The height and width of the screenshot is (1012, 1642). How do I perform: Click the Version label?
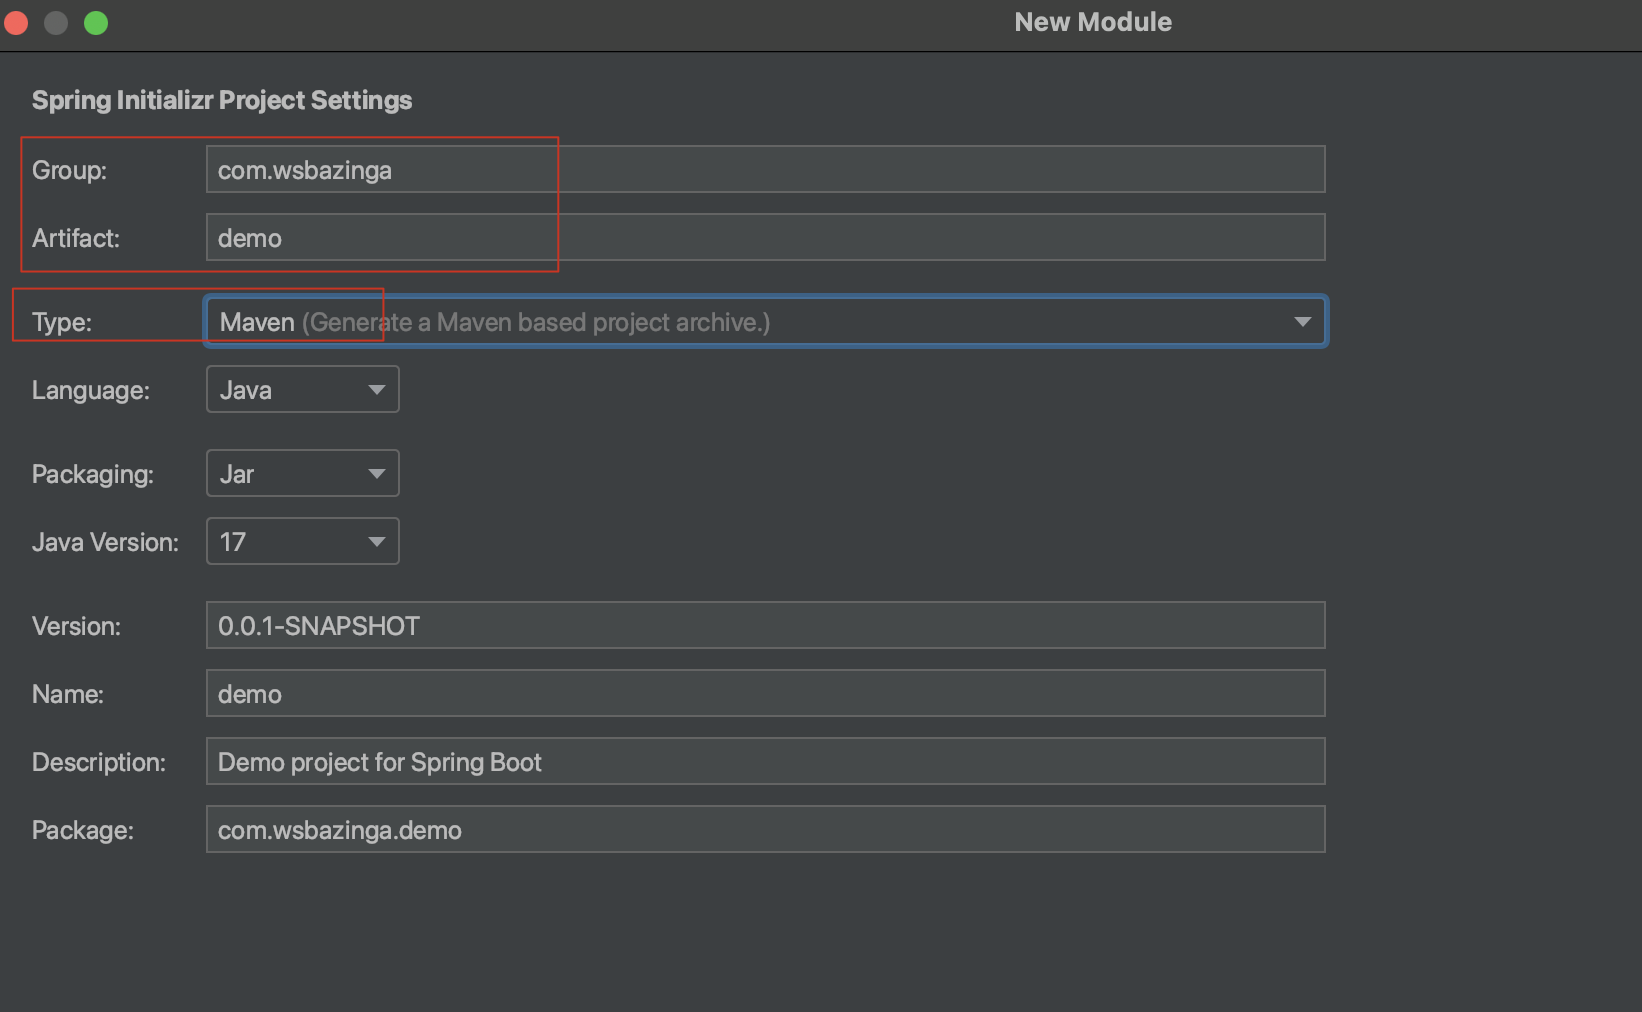(76, 626)
